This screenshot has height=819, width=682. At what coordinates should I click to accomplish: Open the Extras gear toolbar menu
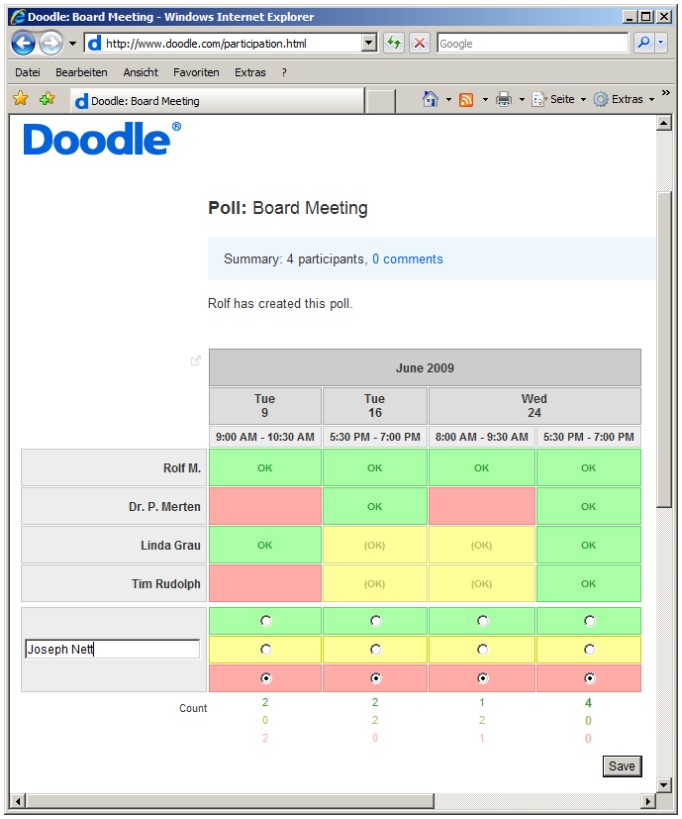pyautogui.click(x=624, y=99)
